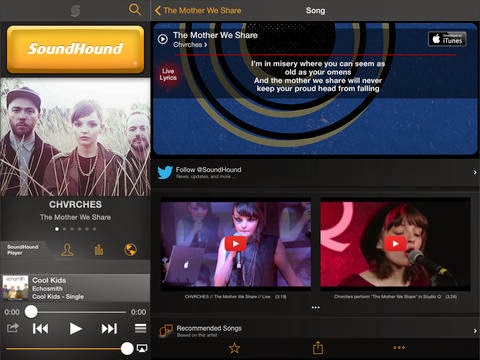Play the Cool Kids track
The height and width of the screenshot is (360, 480).
click(75, 329)
